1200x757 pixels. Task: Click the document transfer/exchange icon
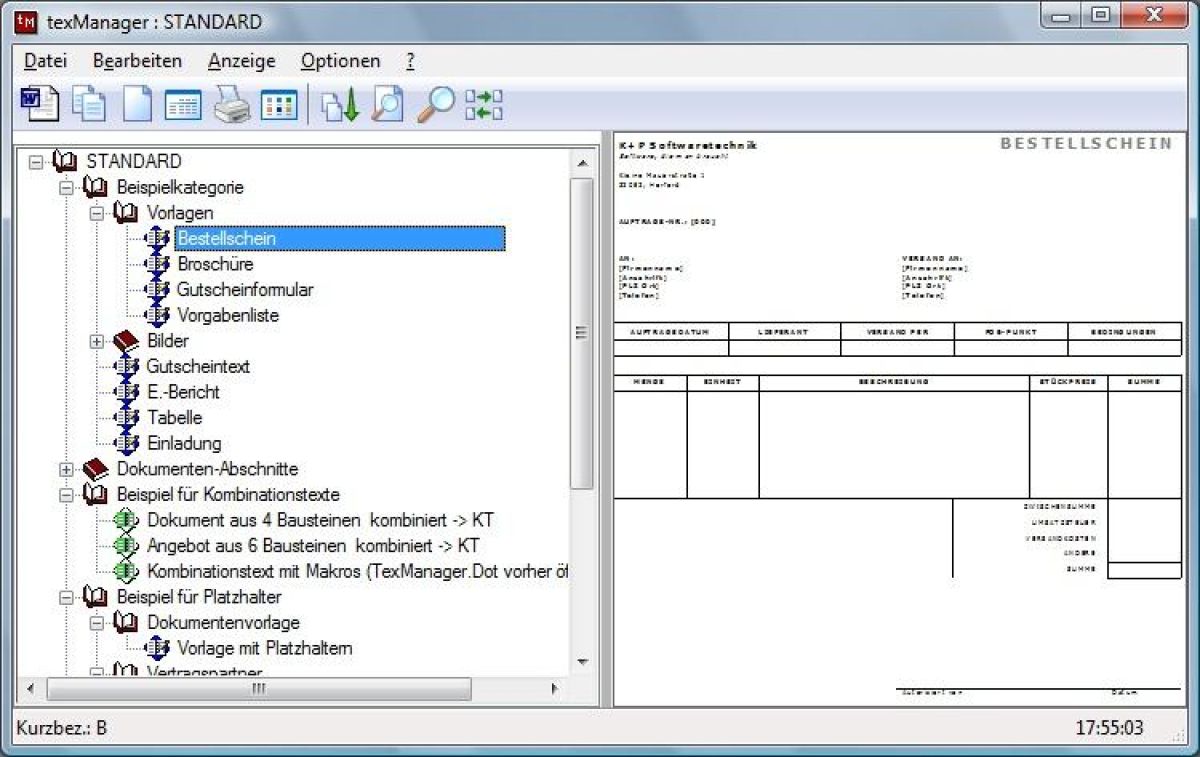483,103
